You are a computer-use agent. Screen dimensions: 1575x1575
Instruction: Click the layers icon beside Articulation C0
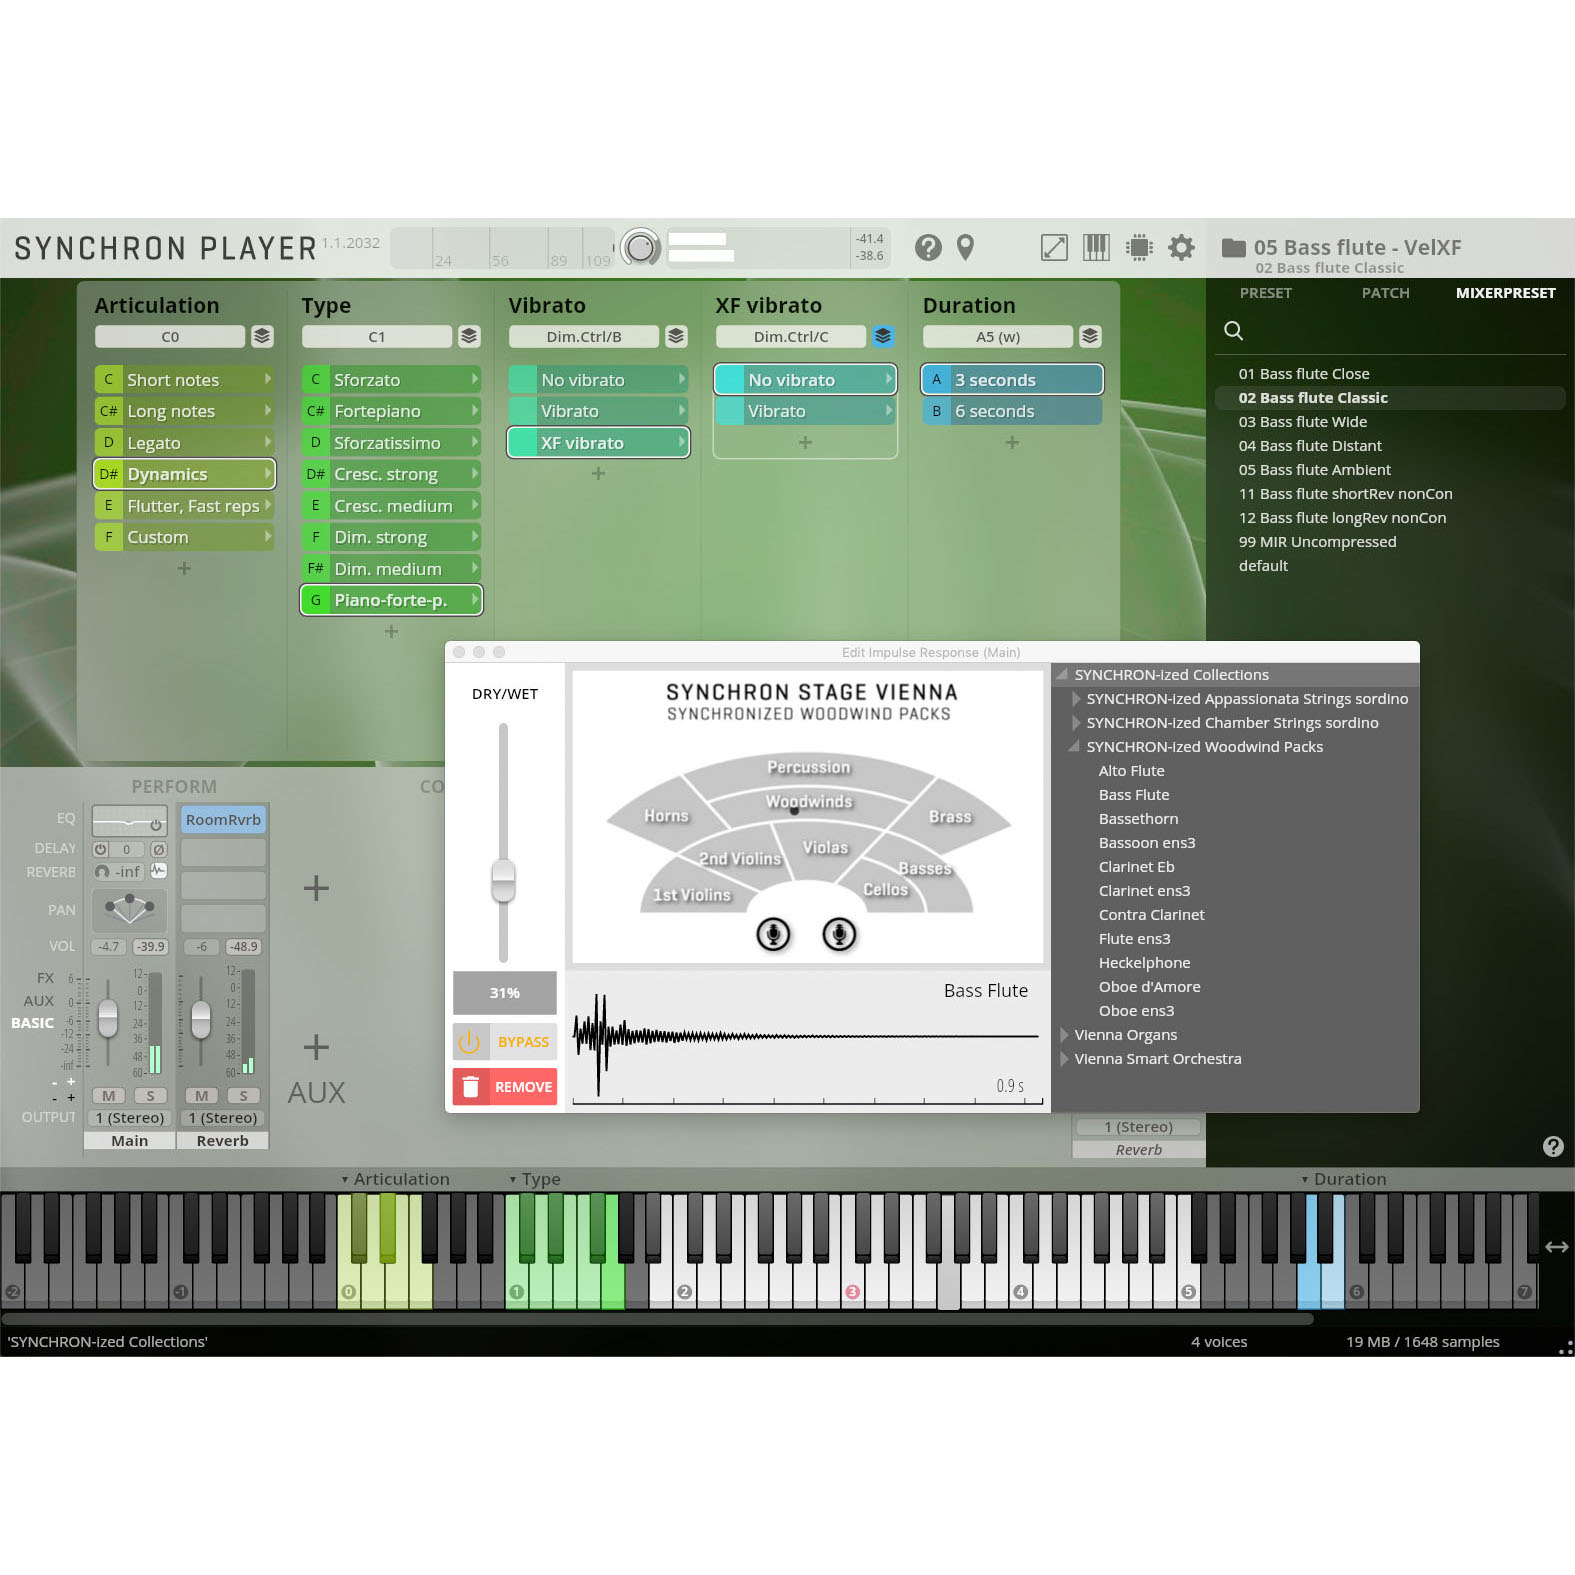pos(262,336)
